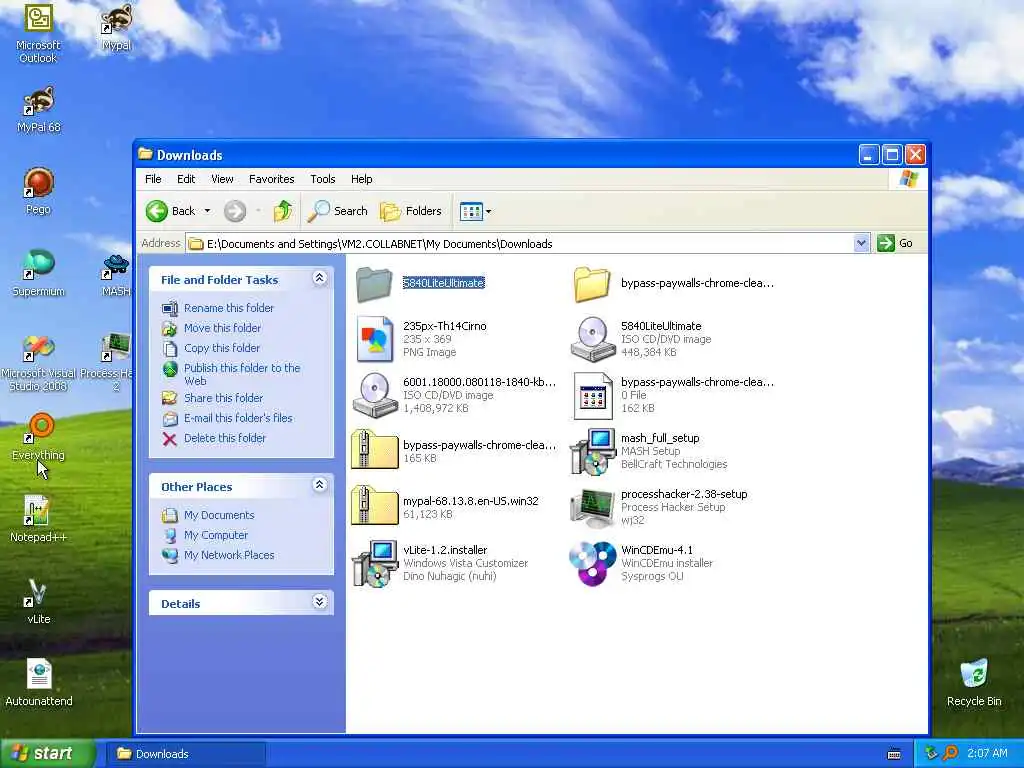
Task: Click Share this folder
Action: 223,398
